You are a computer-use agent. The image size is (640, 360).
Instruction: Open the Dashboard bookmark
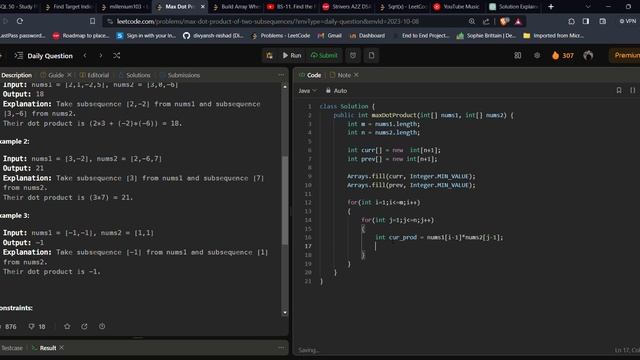367,36
